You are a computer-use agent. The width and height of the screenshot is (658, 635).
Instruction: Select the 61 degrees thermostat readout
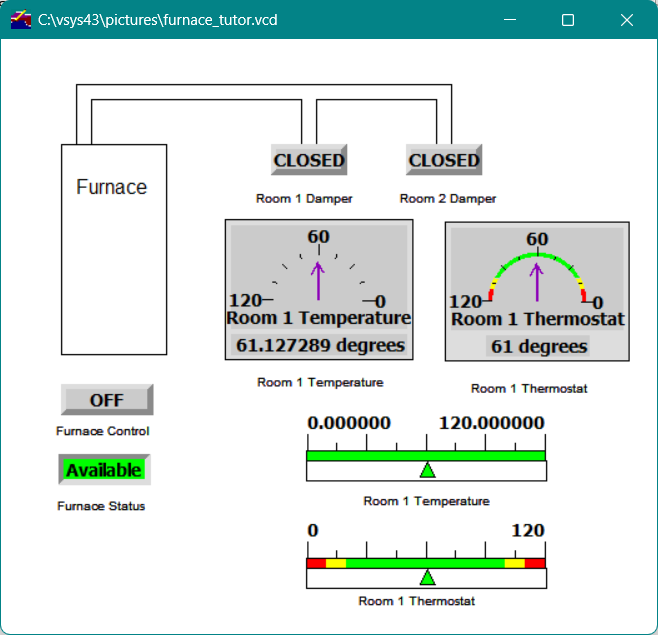(x=538, y=346)
